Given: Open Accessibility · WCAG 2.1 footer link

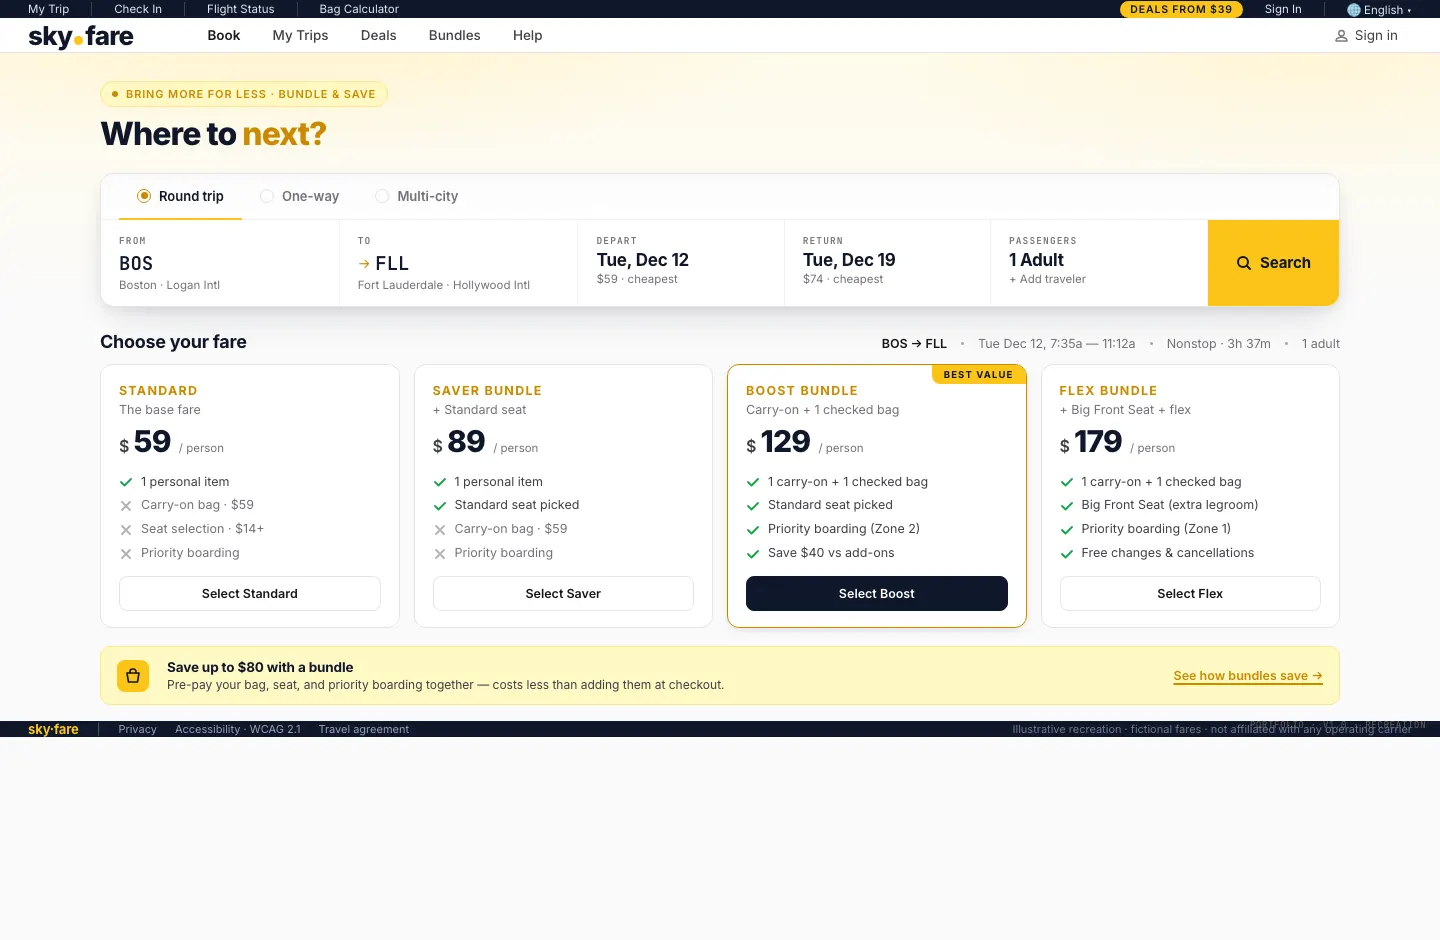Looking at the screenshot, I should (x=238, y=730).
